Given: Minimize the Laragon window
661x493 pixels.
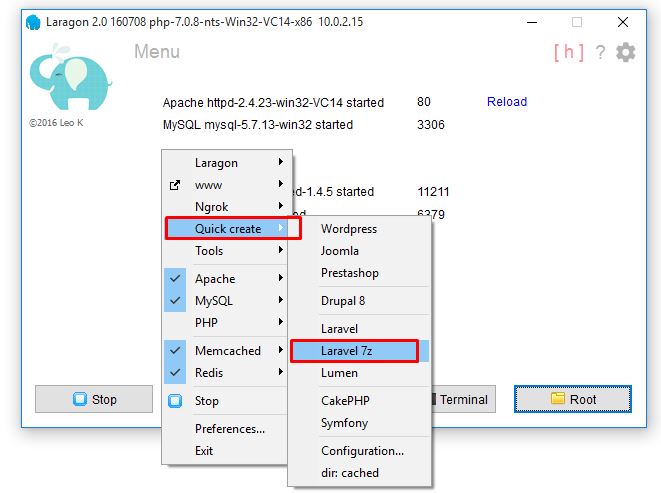Looking at the screenshot, I should click(x=532, y=22).
